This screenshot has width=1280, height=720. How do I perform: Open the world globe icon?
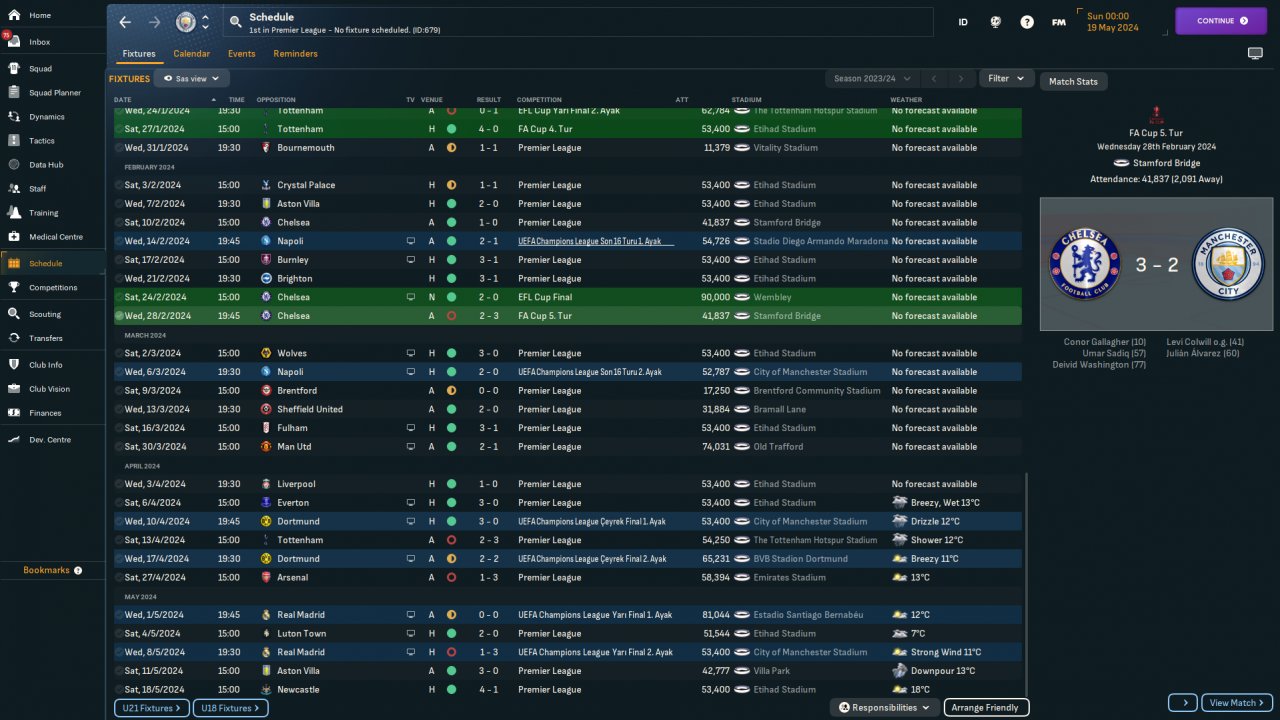[x=995, y=22]
